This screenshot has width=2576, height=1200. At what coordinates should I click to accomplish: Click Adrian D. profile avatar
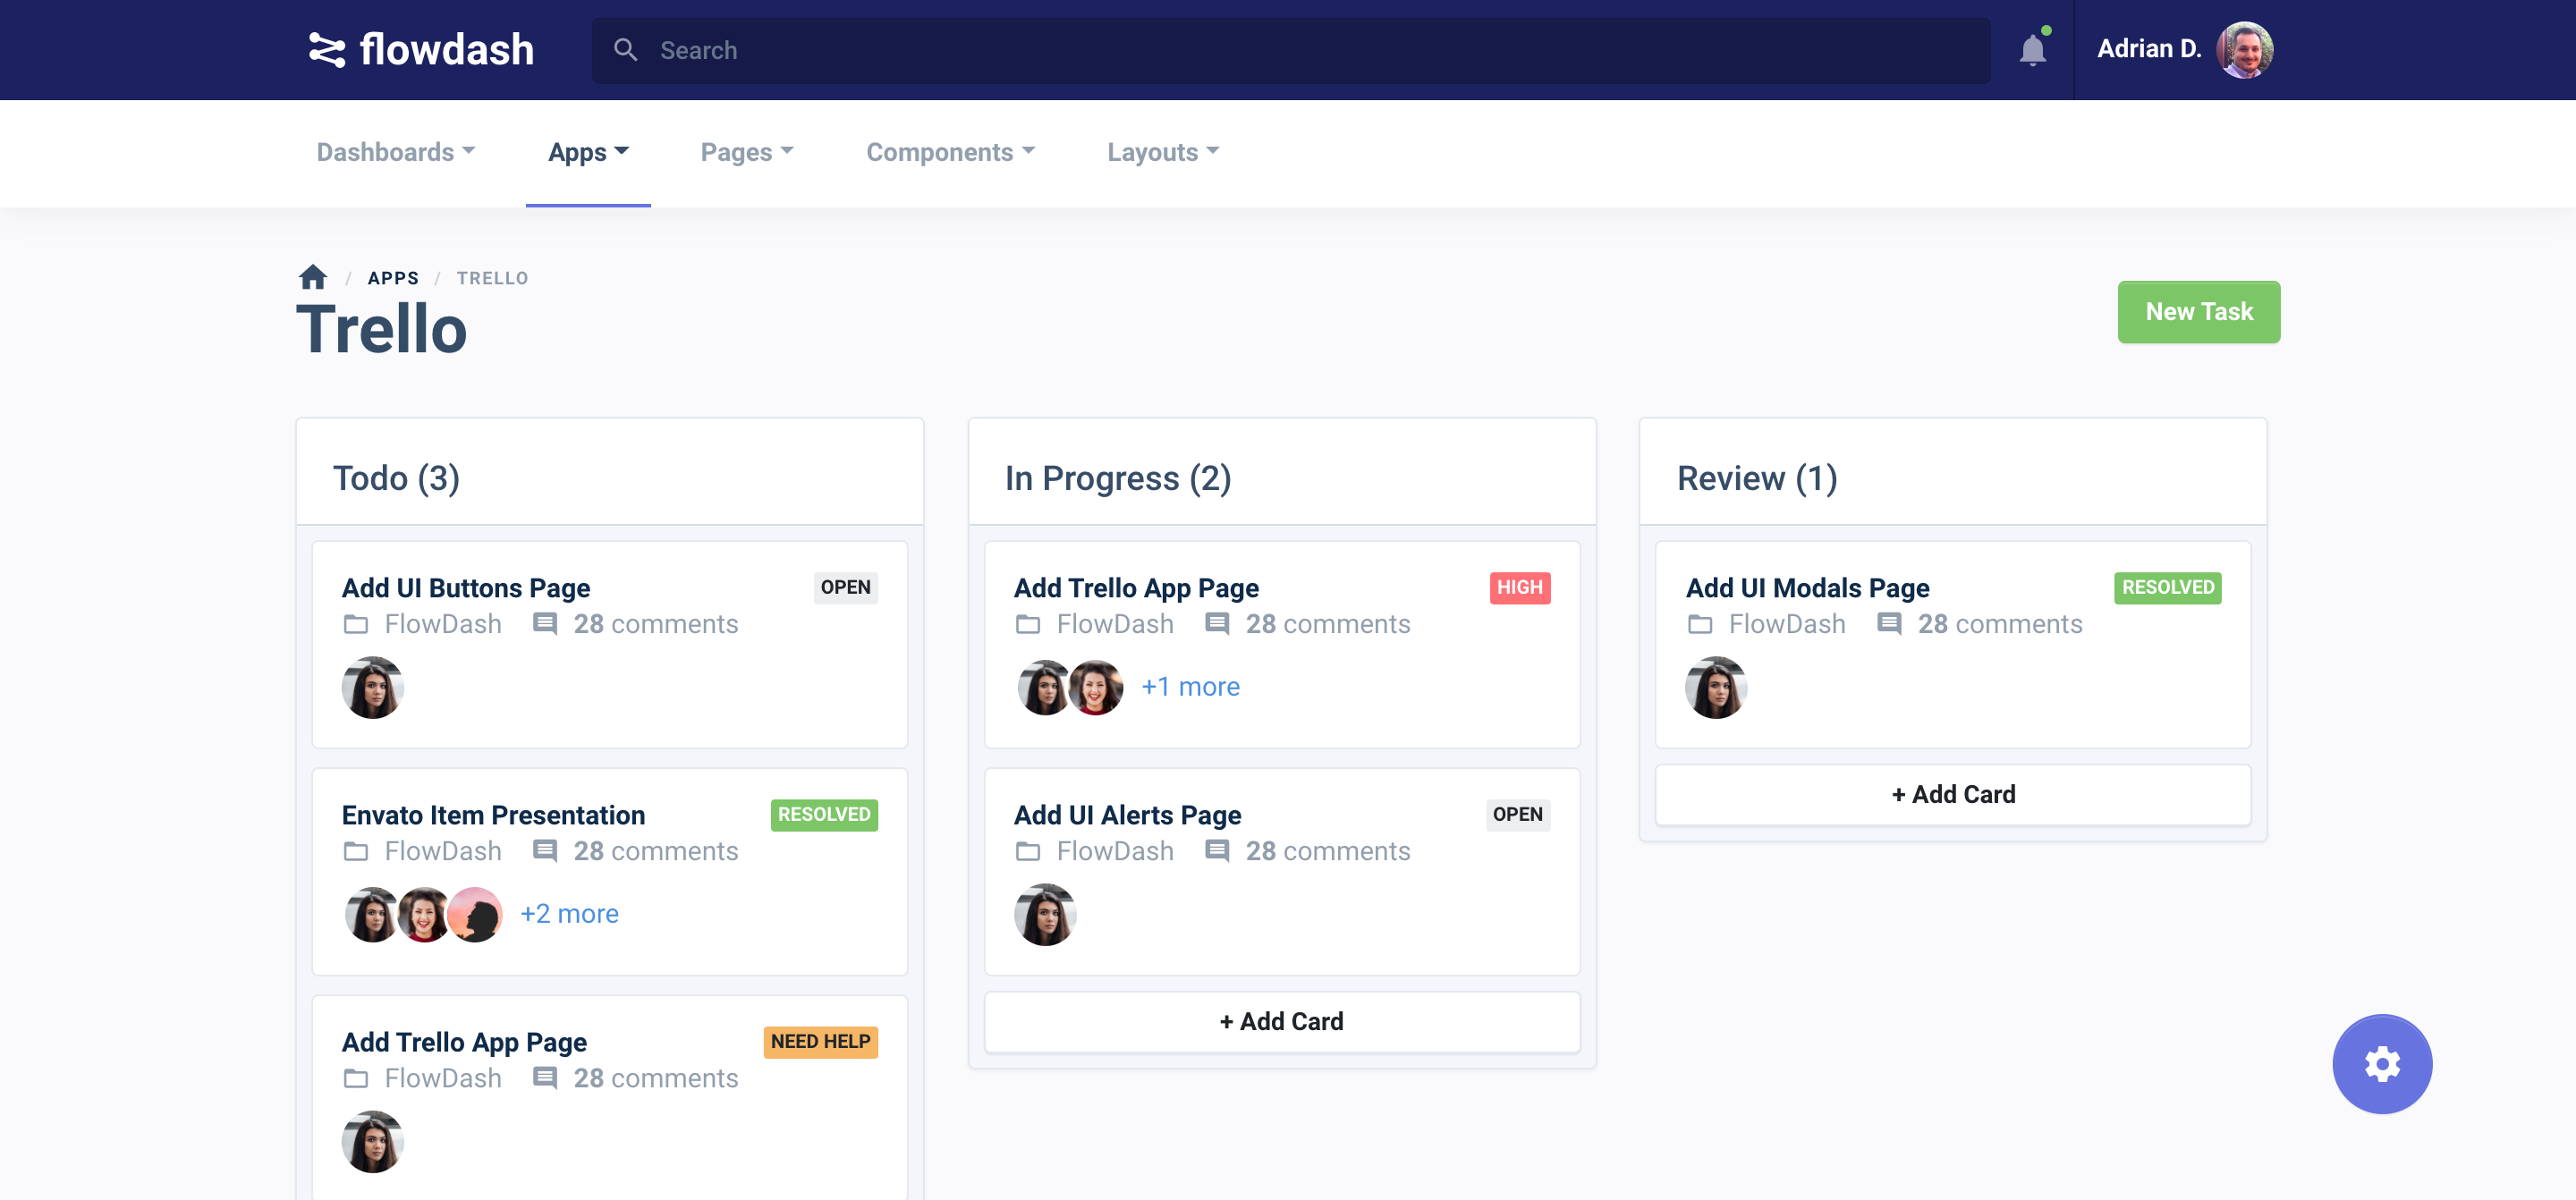pyautogui.click(x=2245, y=49)
